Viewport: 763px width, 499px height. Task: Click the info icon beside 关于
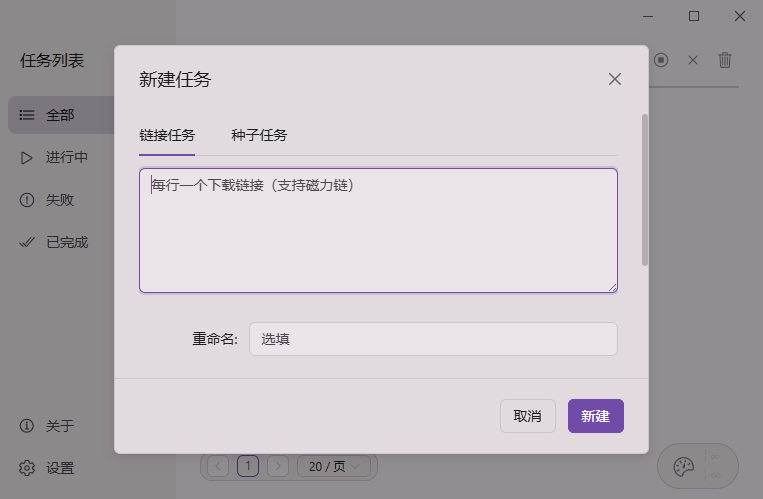[x=27, y=426]
